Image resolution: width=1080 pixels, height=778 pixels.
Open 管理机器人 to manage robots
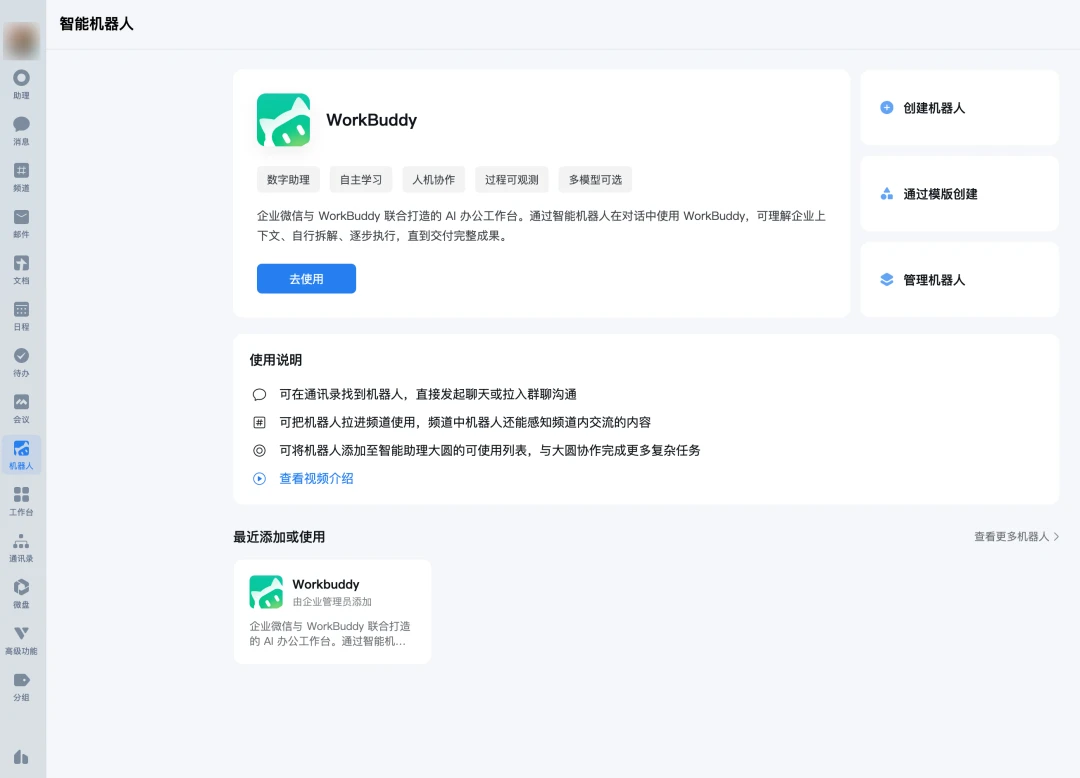959,280
